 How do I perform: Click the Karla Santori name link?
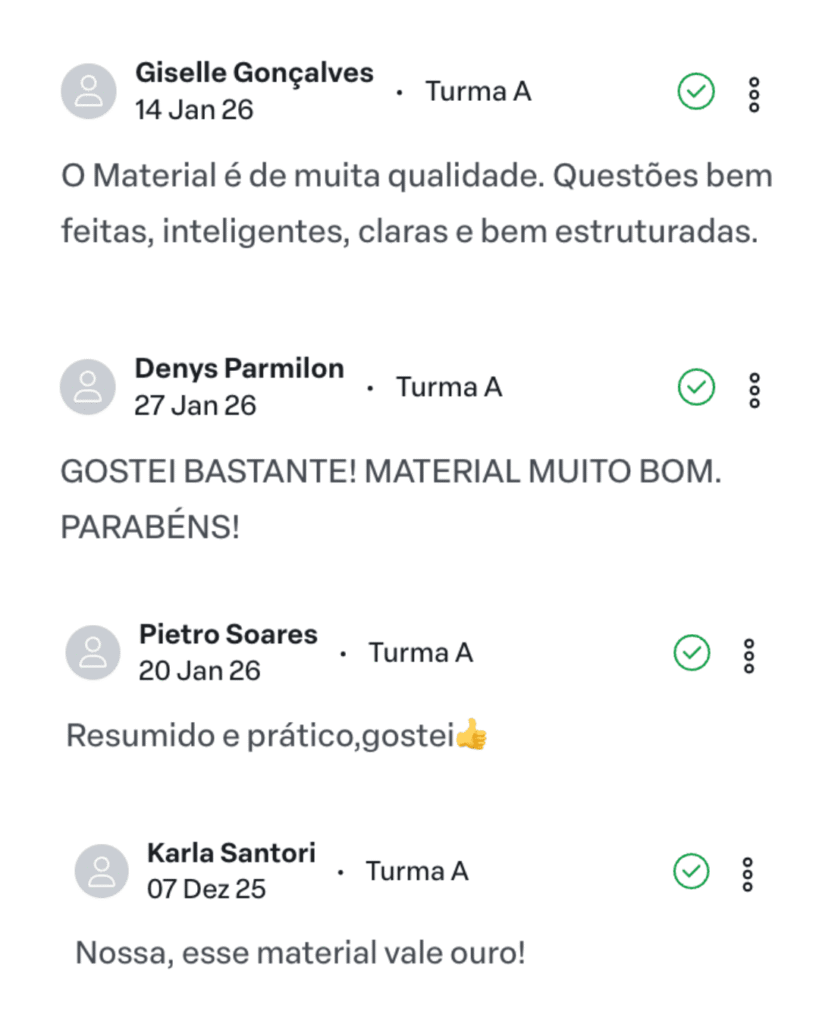(231, 853)
